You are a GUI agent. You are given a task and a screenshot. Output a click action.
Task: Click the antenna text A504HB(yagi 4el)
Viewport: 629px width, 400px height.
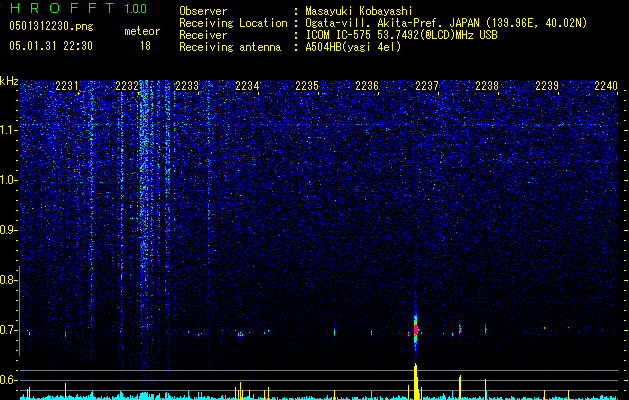point(353,47)
